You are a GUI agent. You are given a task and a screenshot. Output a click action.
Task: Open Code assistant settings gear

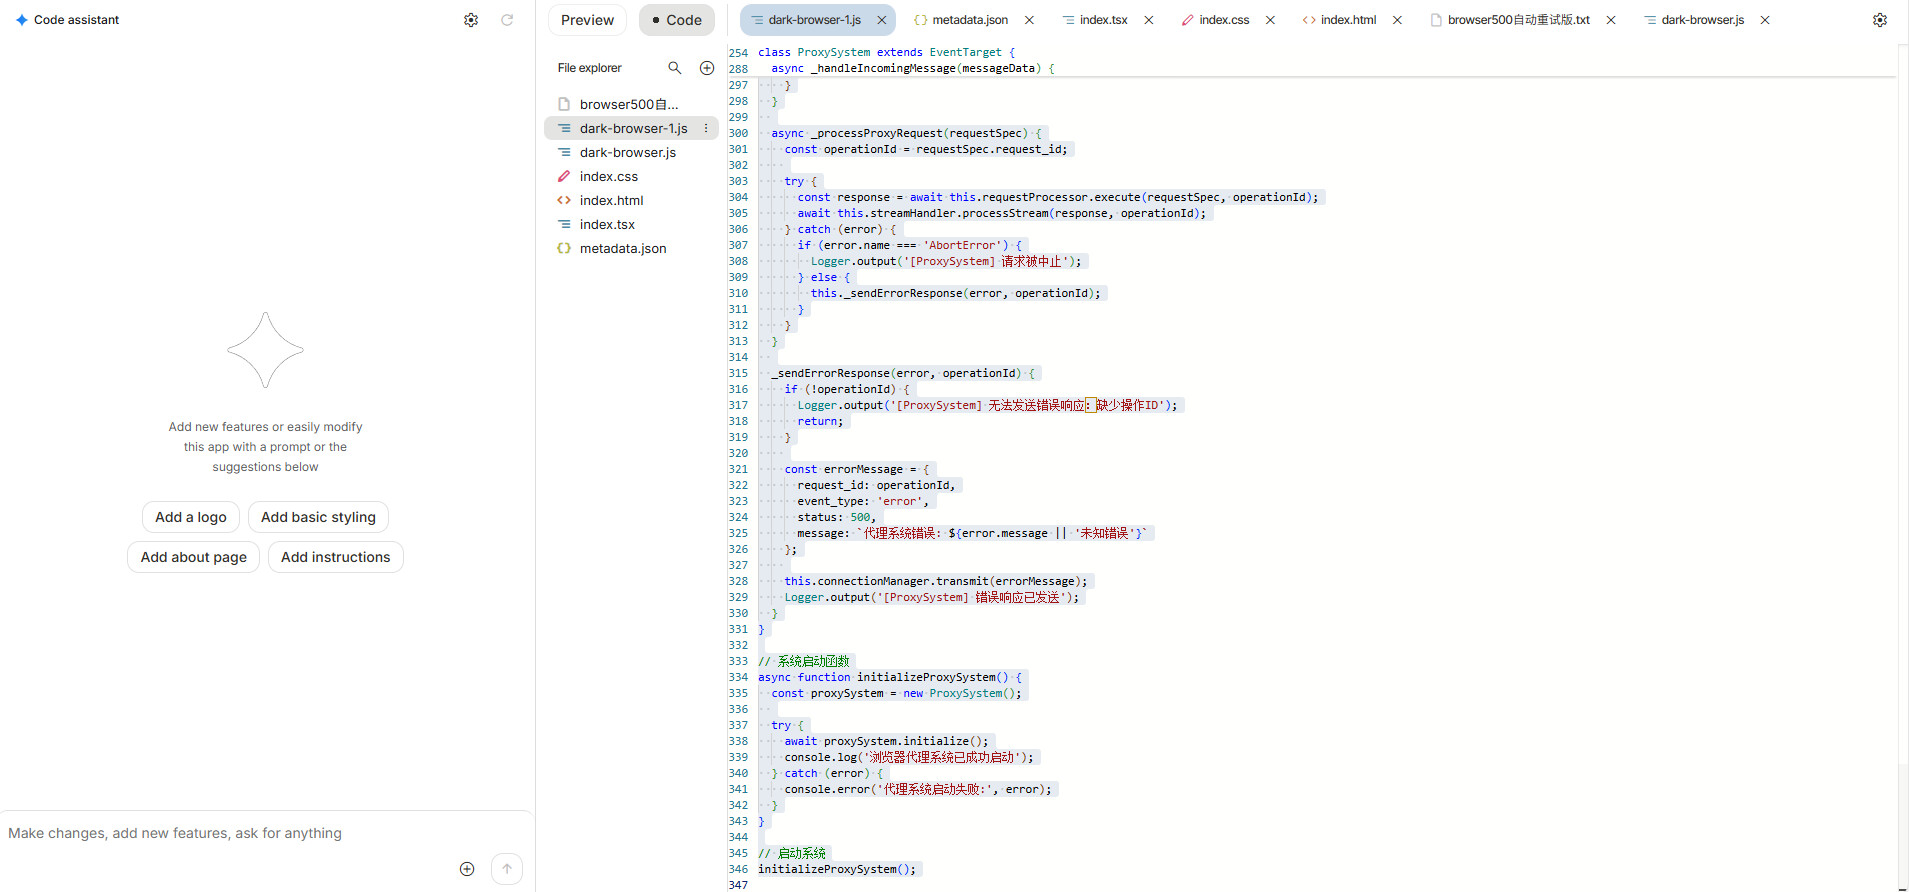coord(471,20)
